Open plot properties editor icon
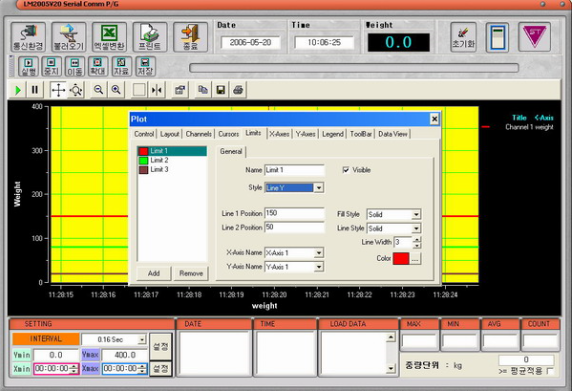This screenshot has height=392, width=573. (x=180, y=90)
